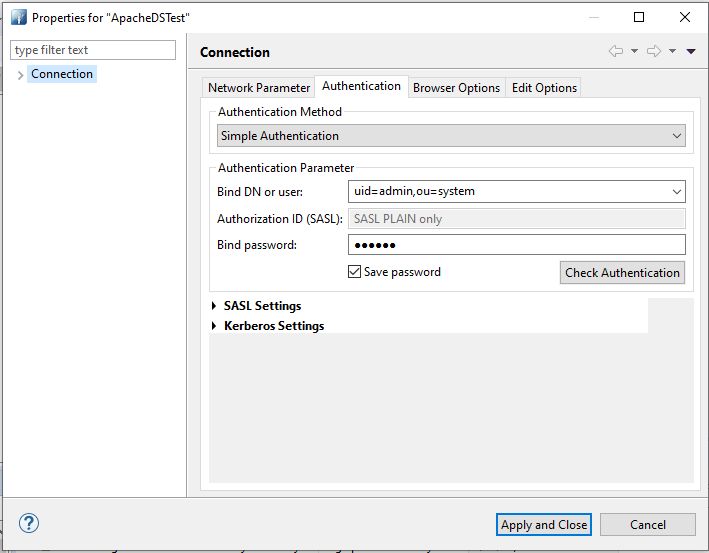Open the view menu triangle icon

[691, 51]
